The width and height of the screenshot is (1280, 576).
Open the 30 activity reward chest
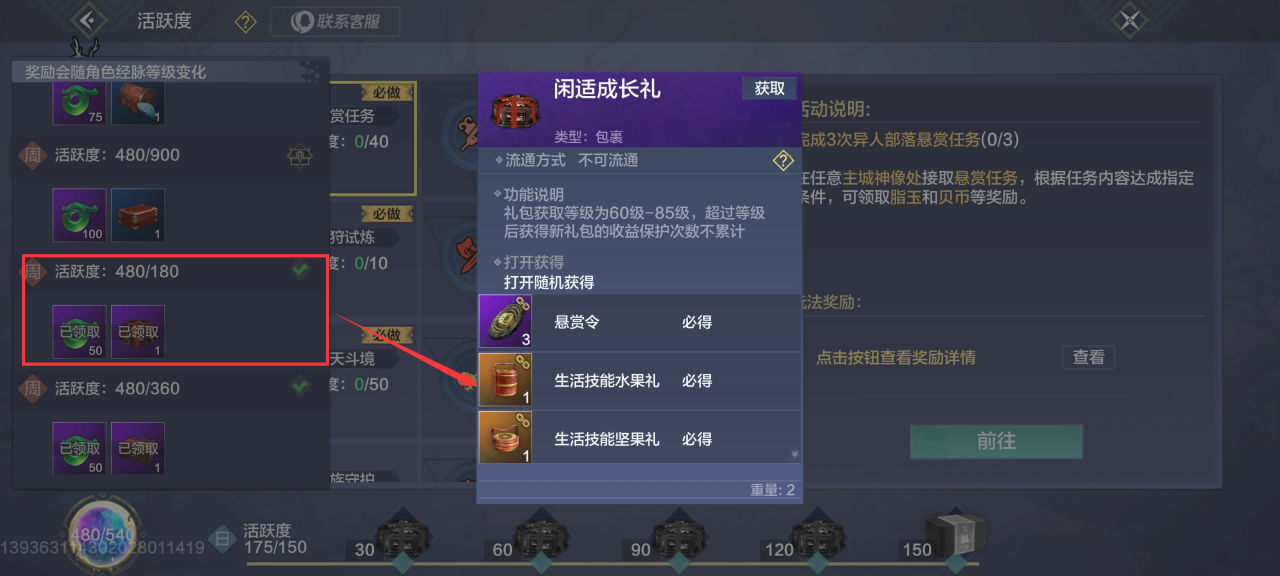pyautogui.click(x=403, y=538)
